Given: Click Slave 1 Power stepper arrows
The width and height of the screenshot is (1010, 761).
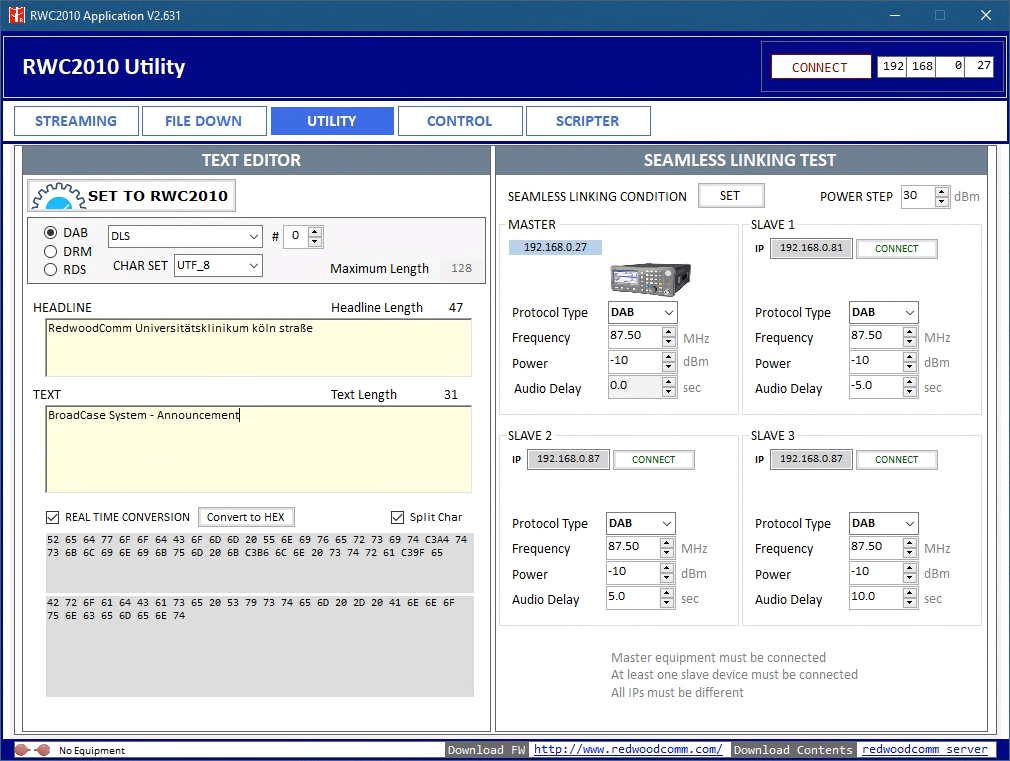Looking at the screenshot, I should click(x=910, y=361).
